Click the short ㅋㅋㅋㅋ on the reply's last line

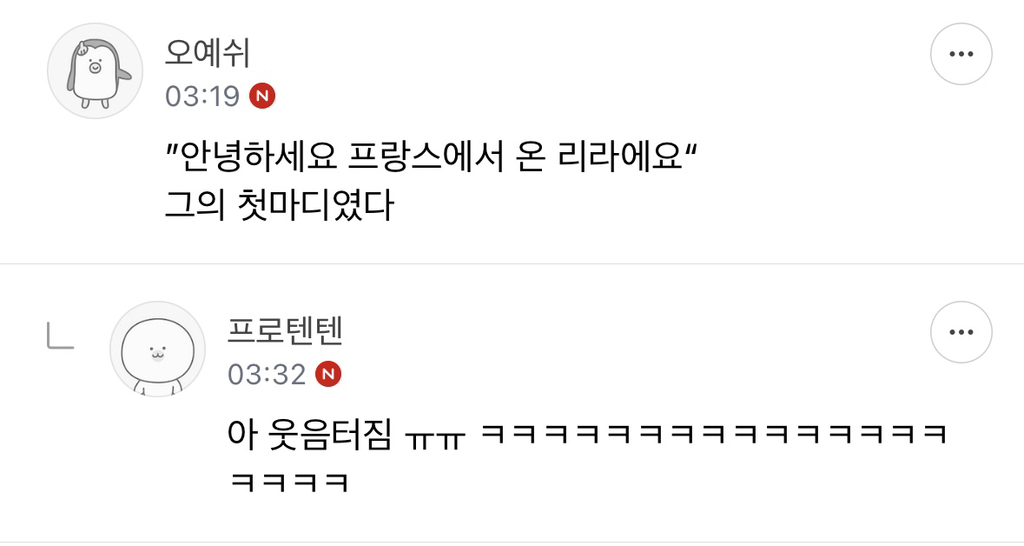[x=290, y=482]
